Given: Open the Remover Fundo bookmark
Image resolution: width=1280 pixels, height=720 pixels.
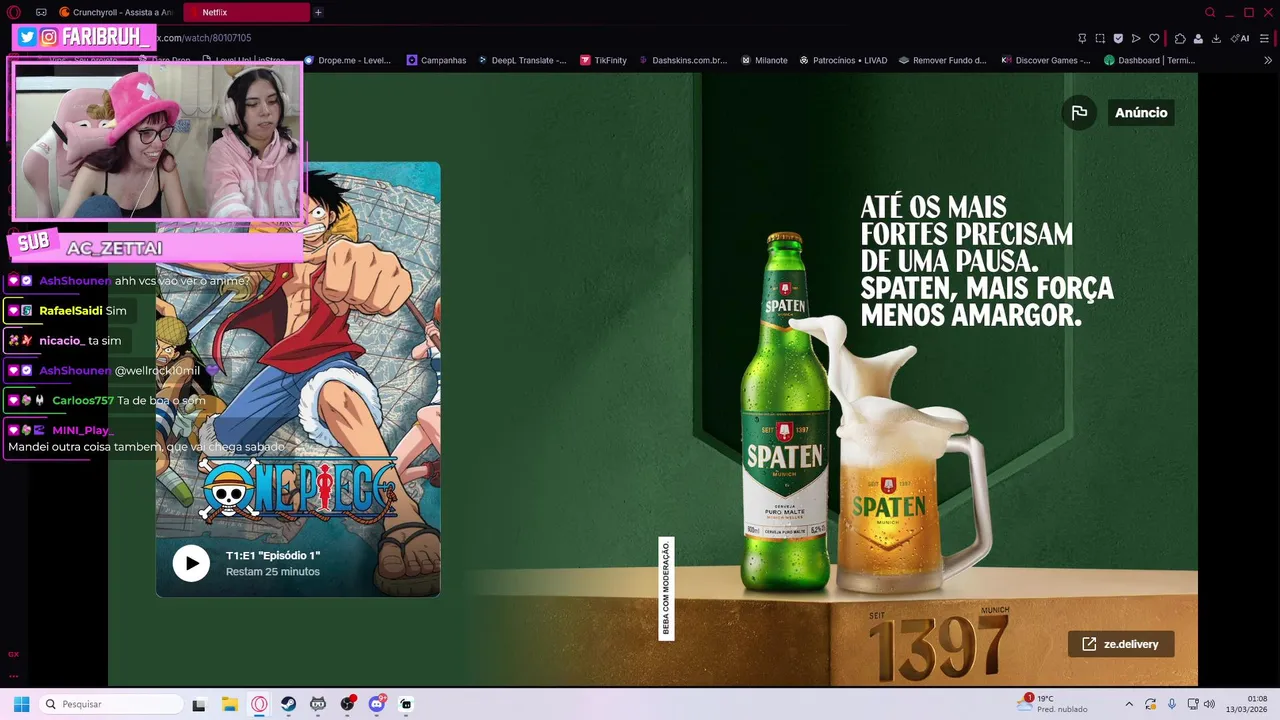Looking at the screenshot, I should pyautogui.click(x=942, y=60).
